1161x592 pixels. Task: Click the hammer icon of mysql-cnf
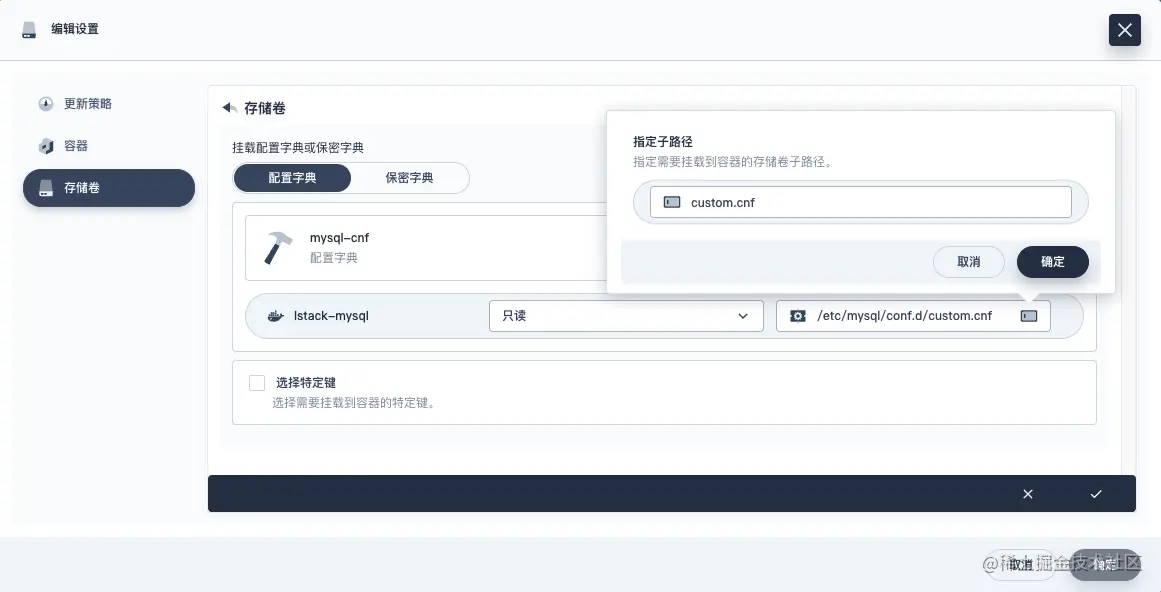click(x=278, y=248)
